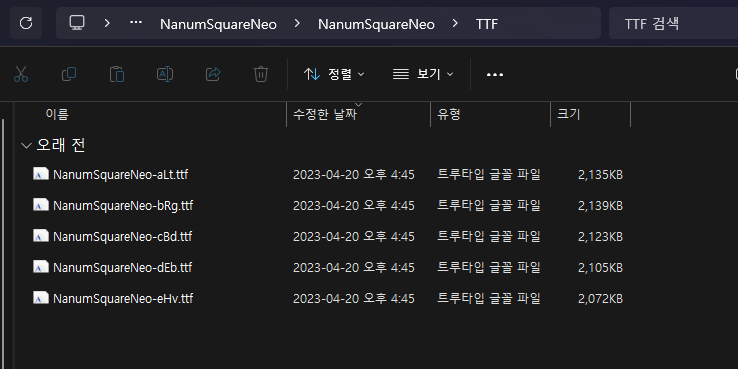Open the 정렬 sort dropdown
738x369 pixels.
[334, 74]
